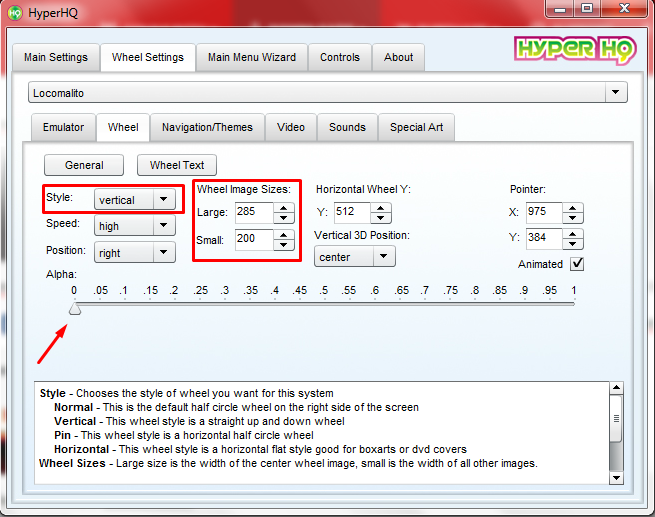Viewport: 655px width, 517px height.
Task: Click the Pointer Y input field
Action: [544, 239]
